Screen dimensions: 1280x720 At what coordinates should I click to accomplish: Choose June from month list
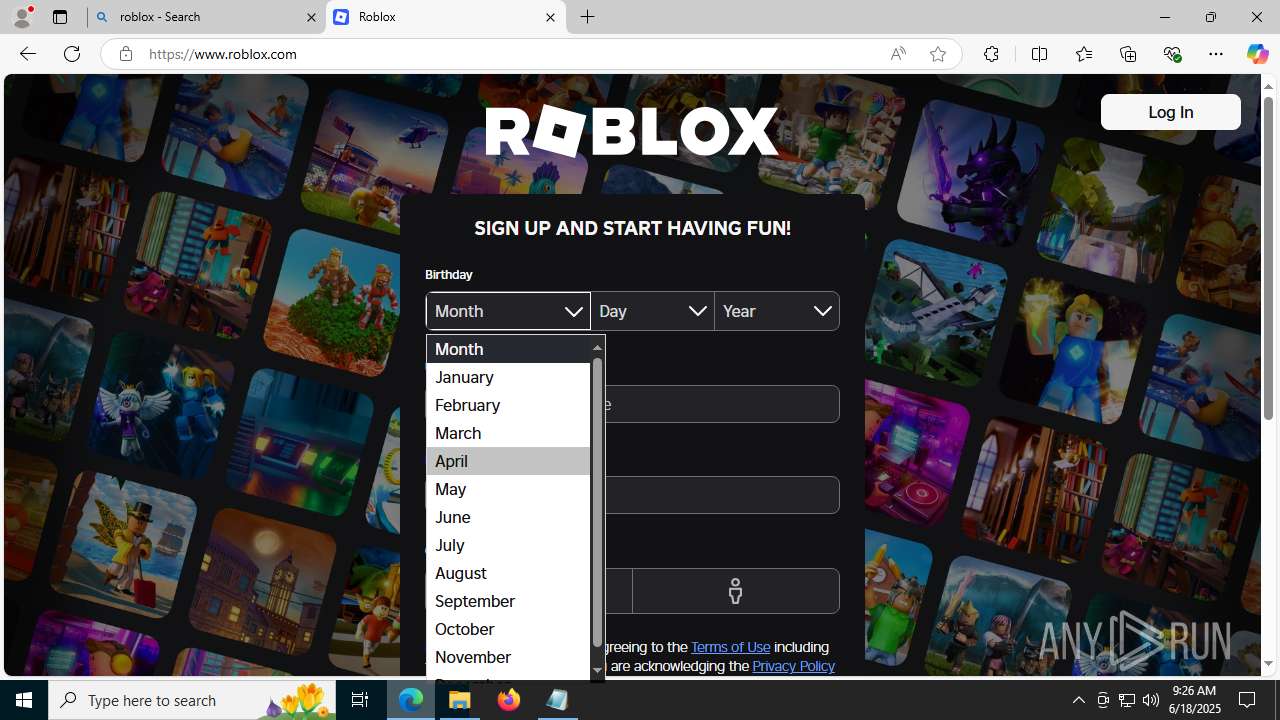(508, 517)
